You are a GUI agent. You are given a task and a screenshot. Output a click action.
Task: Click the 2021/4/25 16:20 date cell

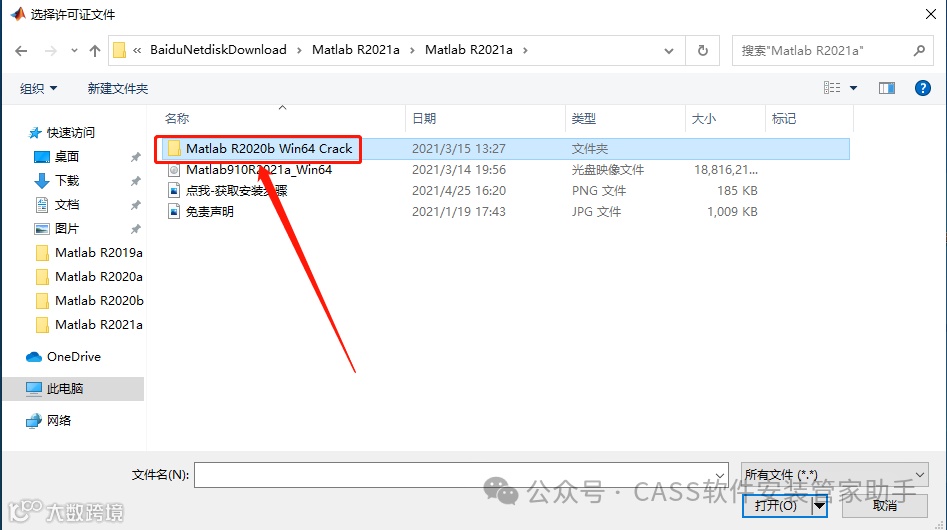pos(458,191)
